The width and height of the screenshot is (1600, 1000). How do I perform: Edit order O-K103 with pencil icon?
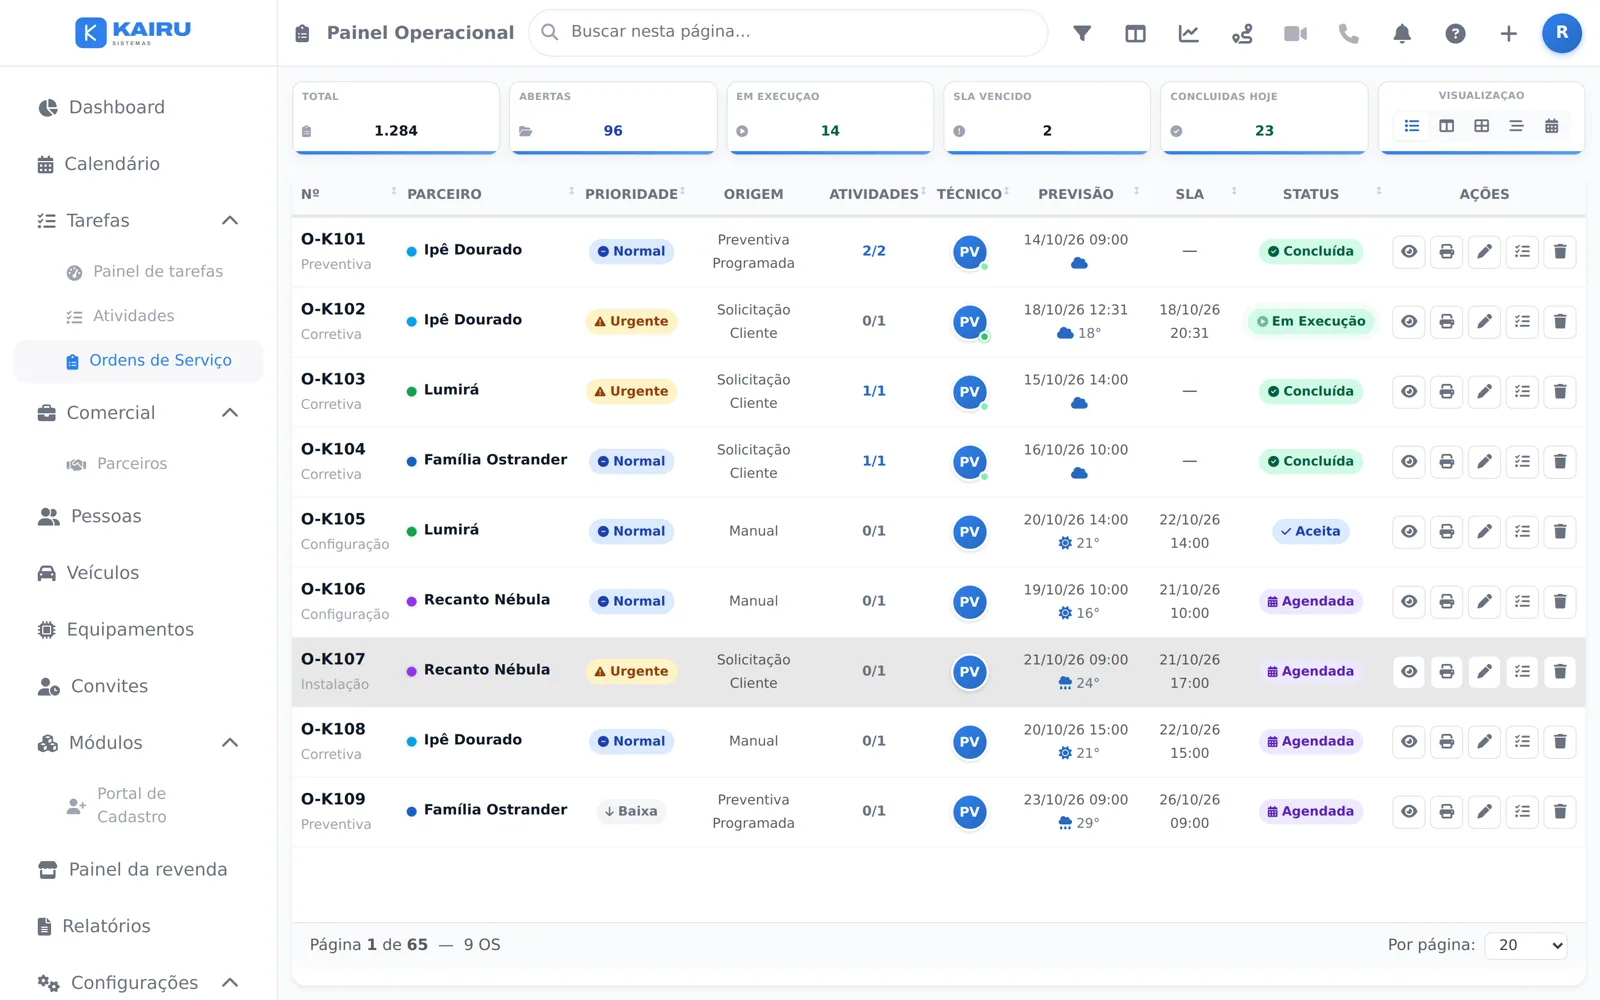[x=1484, y=391]
